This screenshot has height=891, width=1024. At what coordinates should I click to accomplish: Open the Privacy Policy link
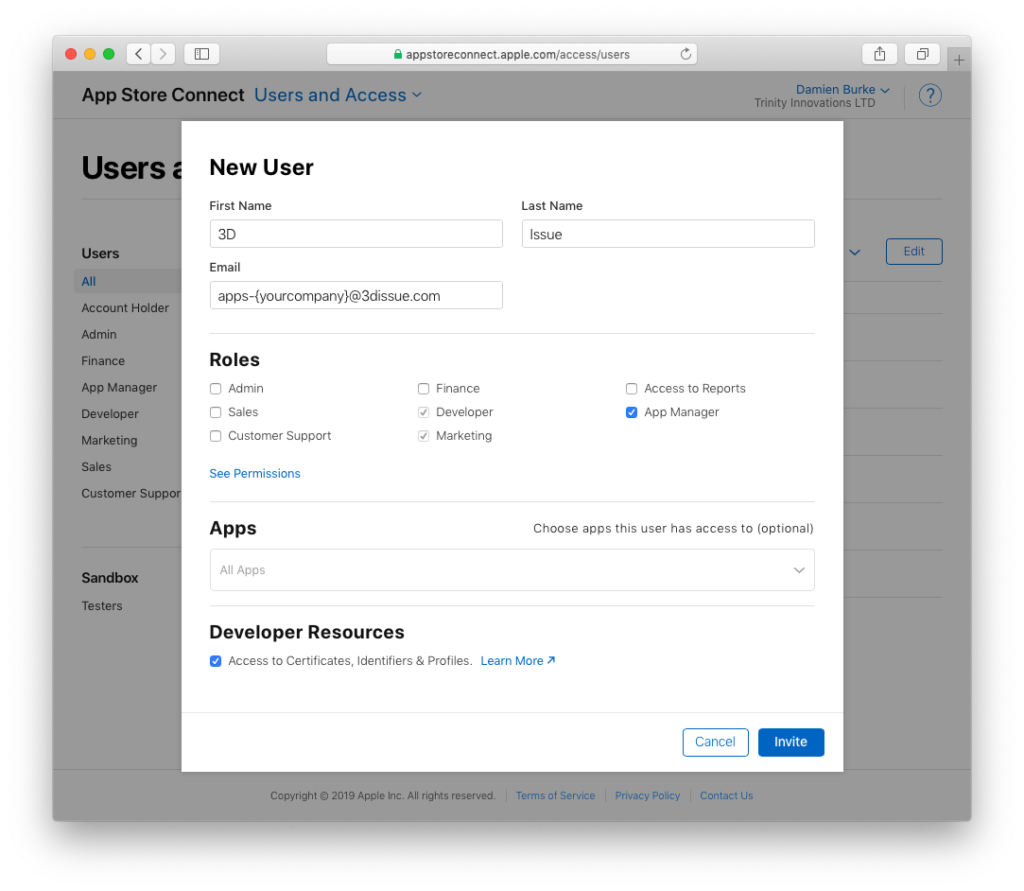(647, 796)
